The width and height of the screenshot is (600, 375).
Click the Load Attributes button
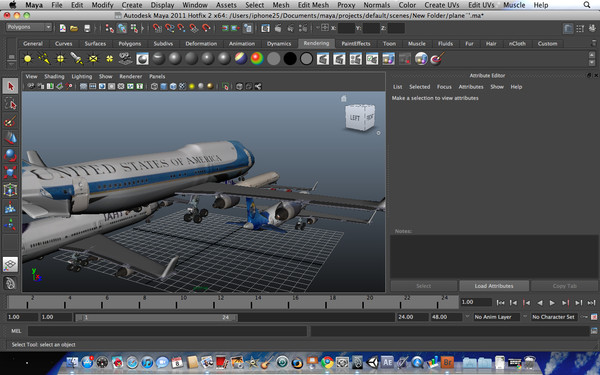pos(494,286)
